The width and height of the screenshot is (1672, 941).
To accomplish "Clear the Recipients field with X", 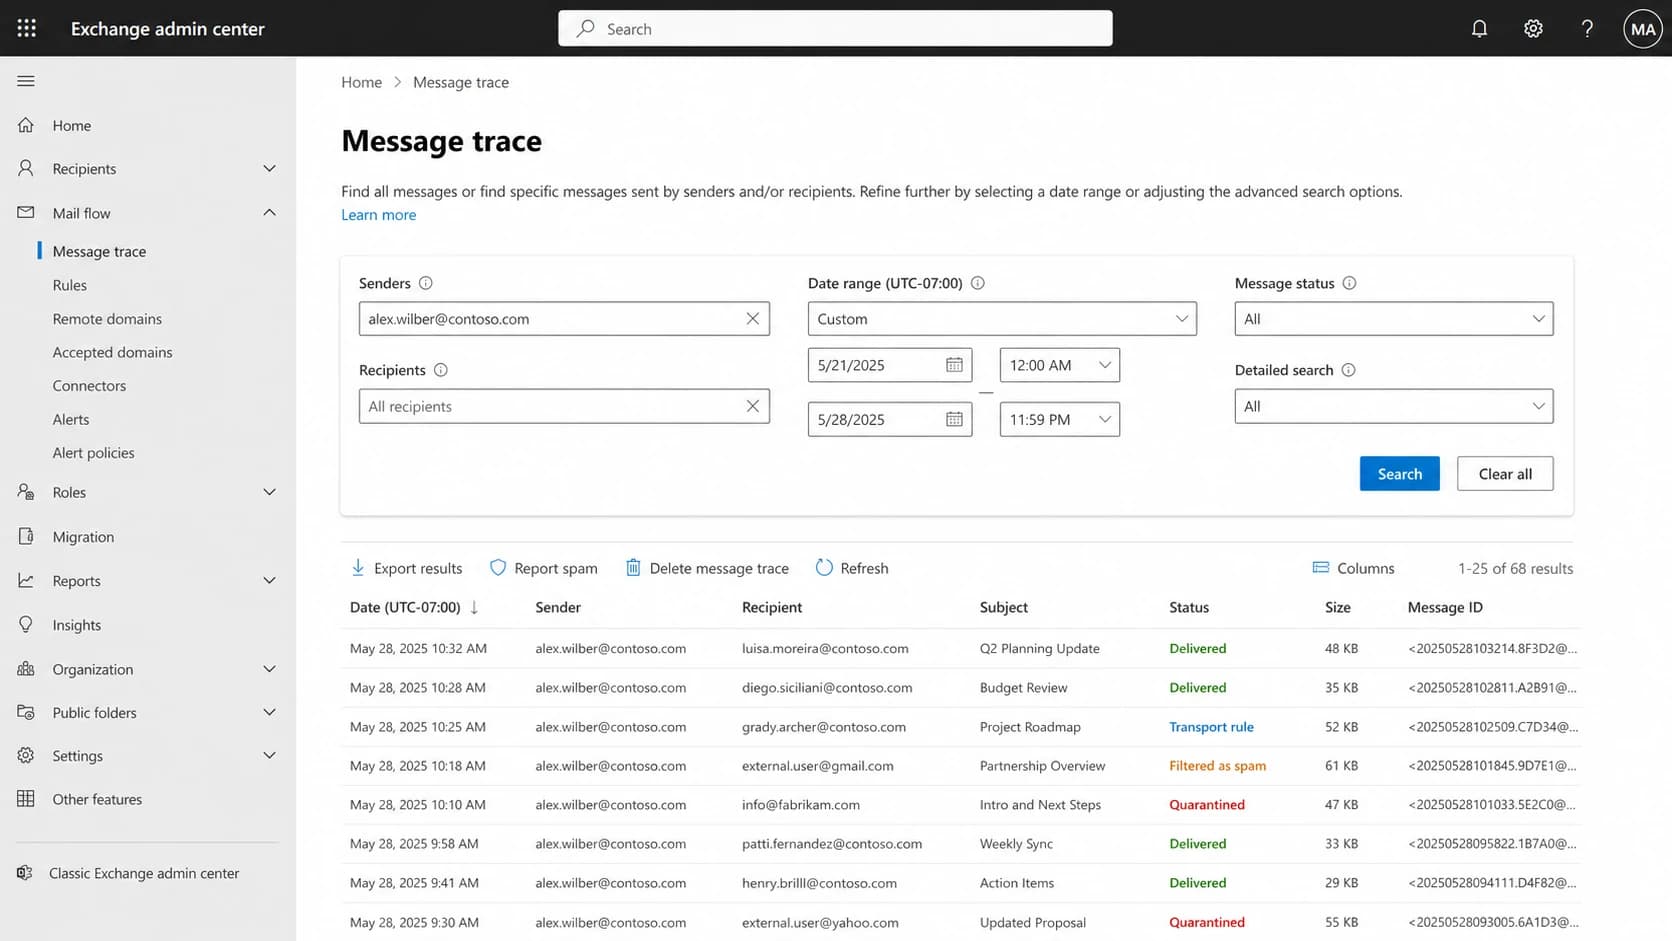I will click(x=752, y=406).
